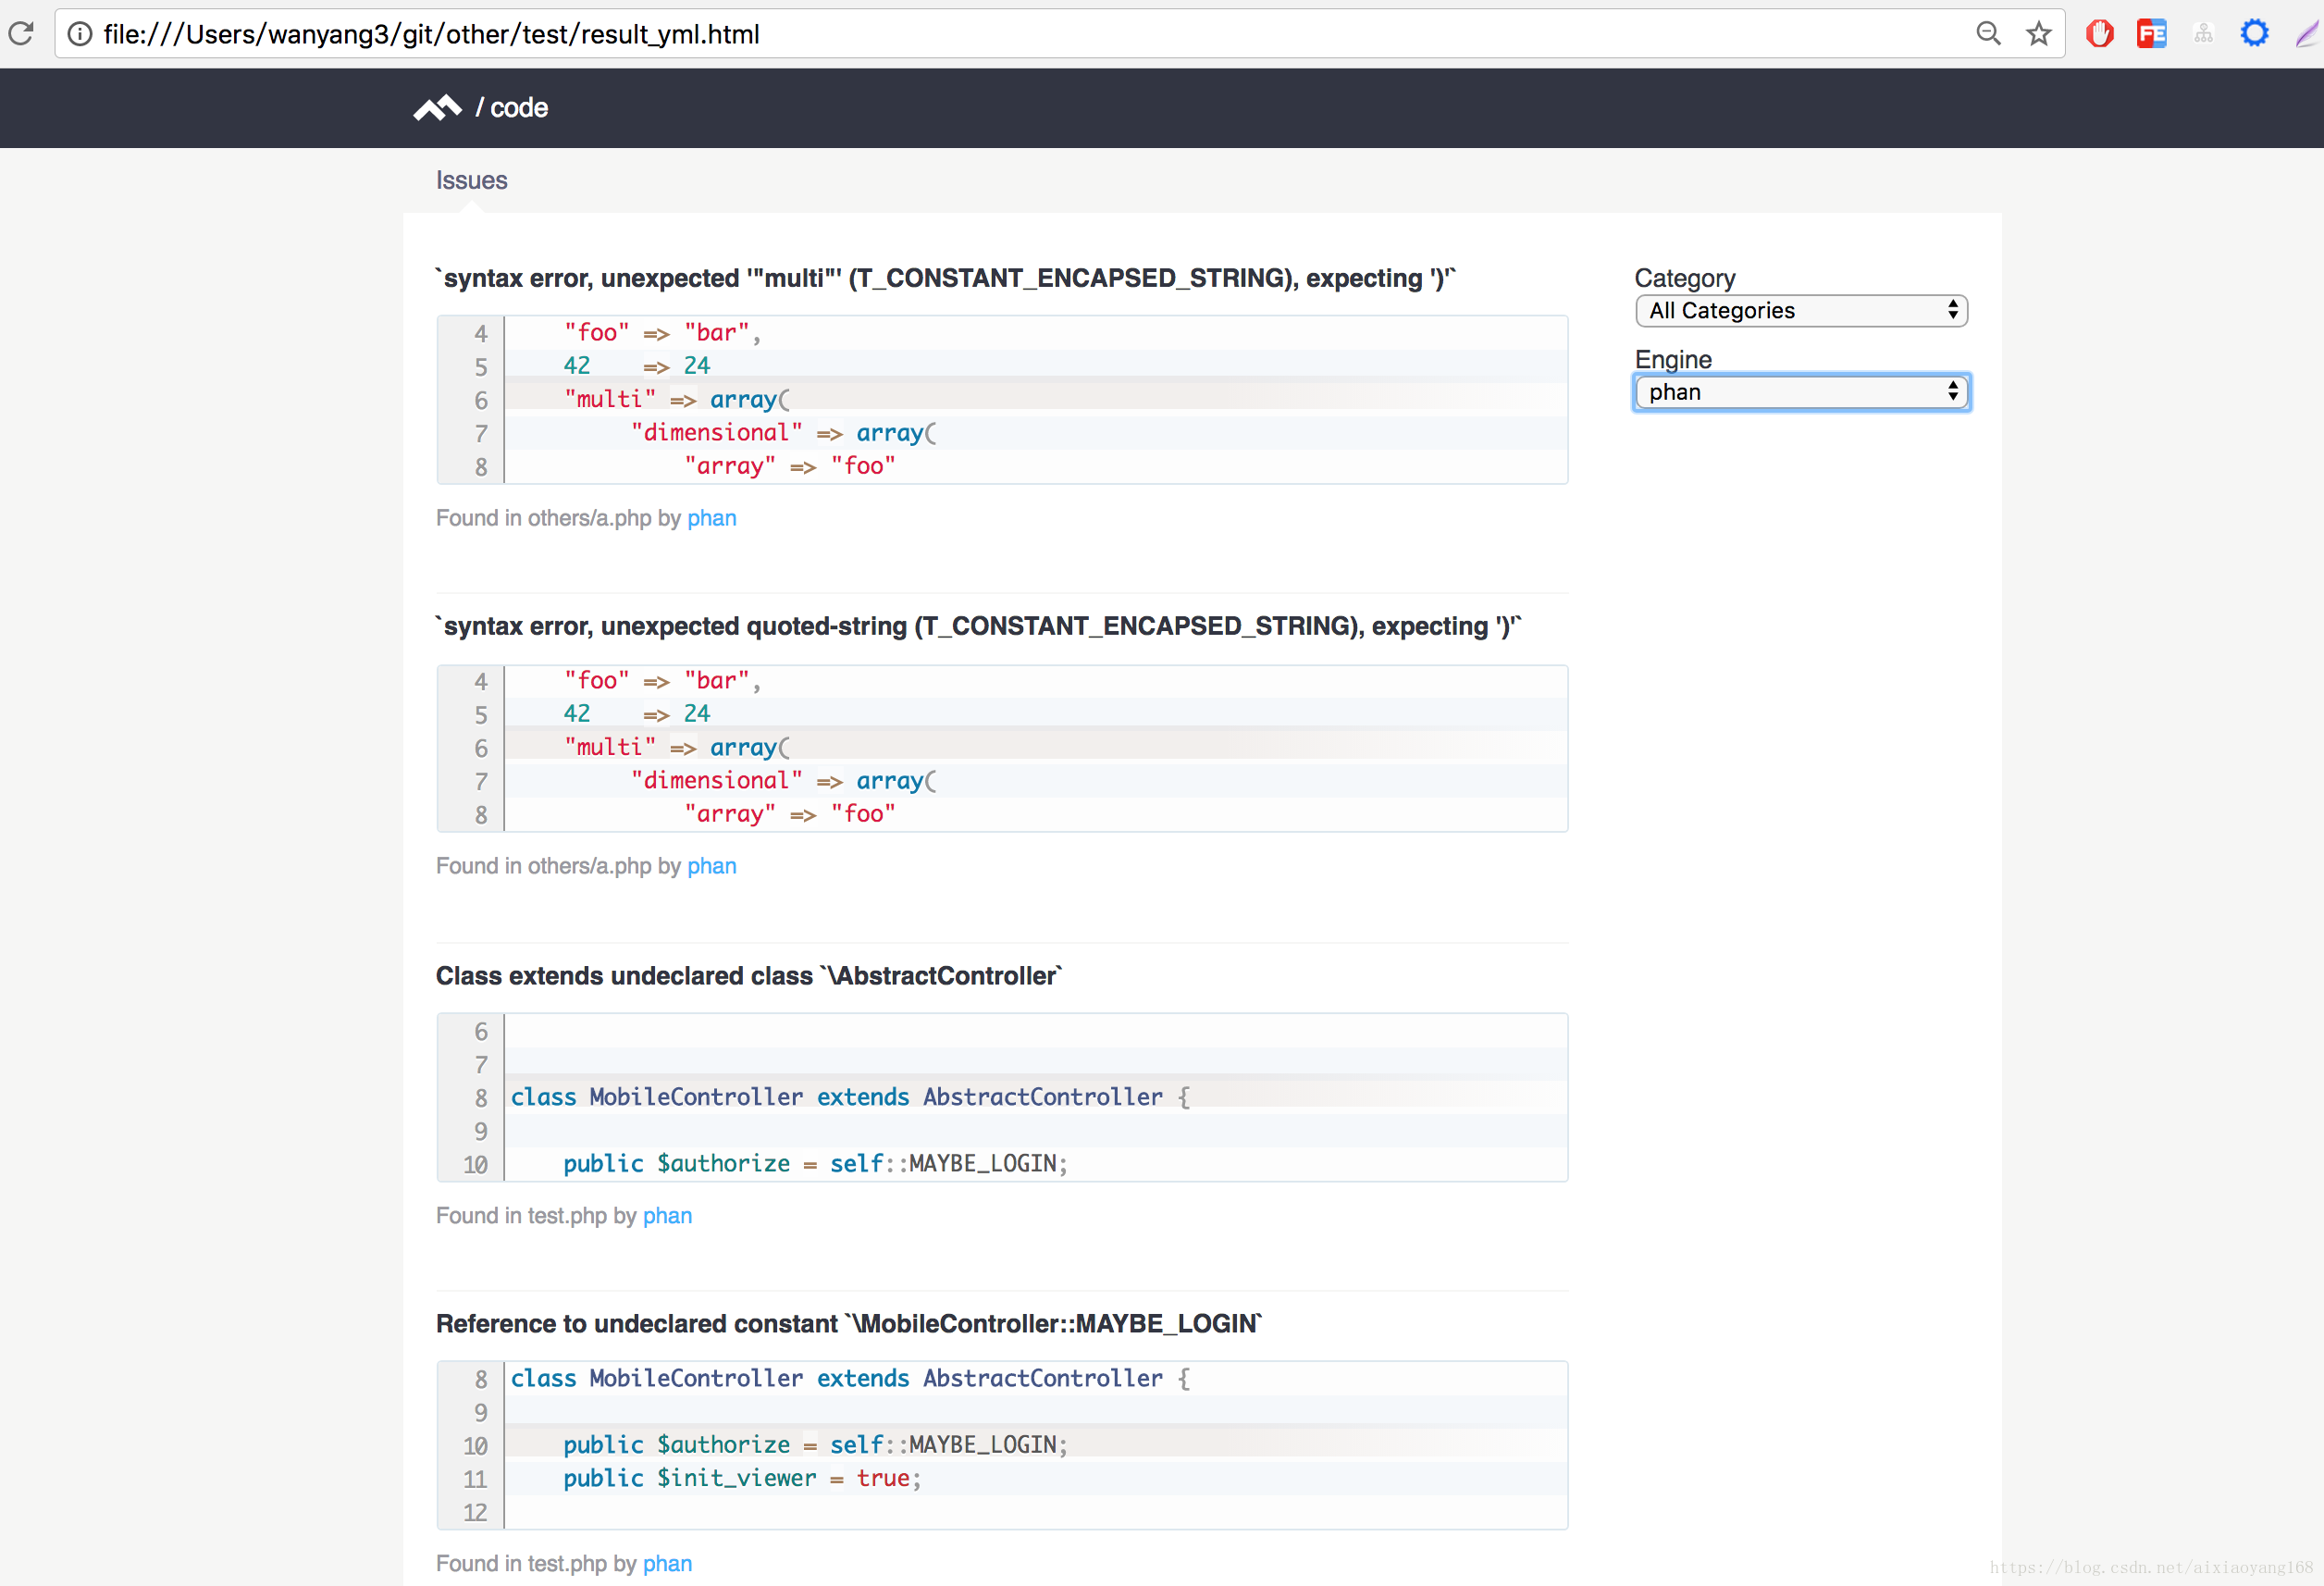
Task: Click line 8 class MobileController in third snippet
Action: click(x=850, y=1097)
